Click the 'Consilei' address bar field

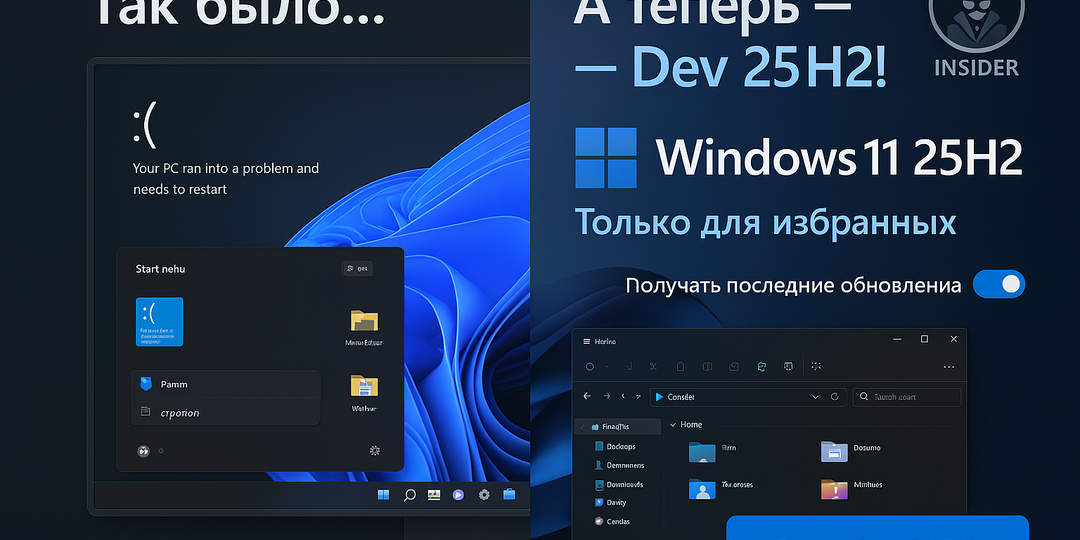[747, 397]
